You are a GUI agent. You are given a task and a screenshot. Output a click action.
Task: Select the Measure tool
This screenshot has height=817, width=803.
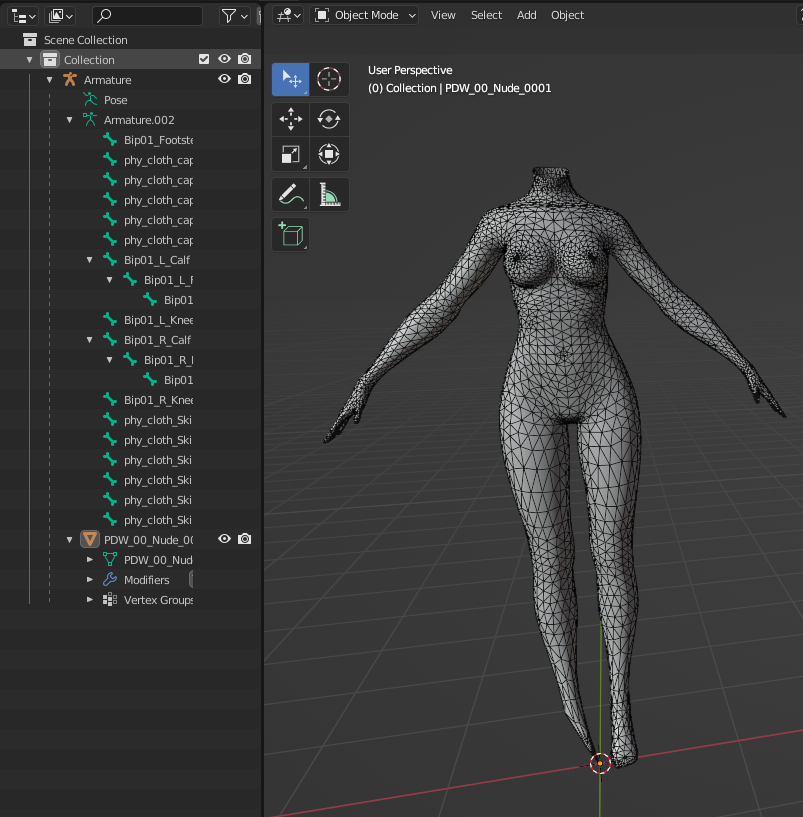click(x=329, y=194)
